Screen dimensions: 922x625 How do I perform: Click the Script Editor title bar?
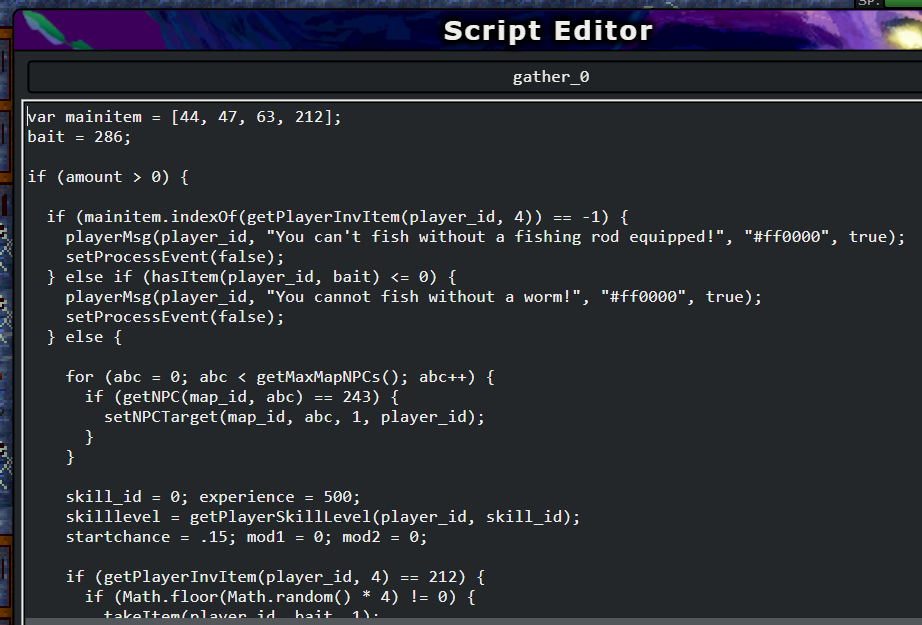point(467,31)
